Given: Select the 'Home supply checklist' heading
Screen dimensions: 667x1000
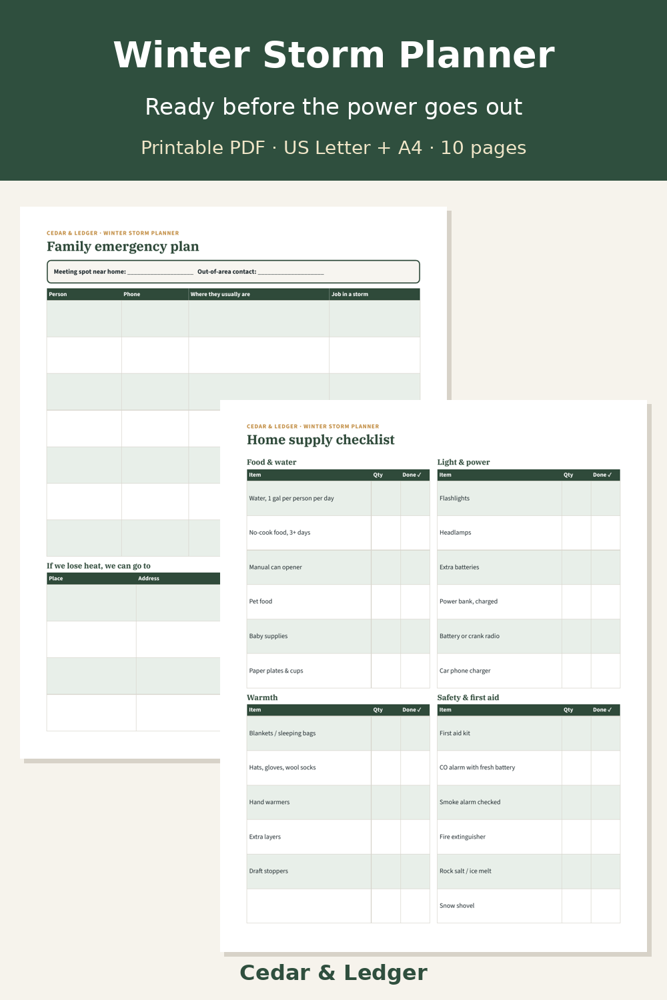Looking at the screenshot, I should coord(321,440).
